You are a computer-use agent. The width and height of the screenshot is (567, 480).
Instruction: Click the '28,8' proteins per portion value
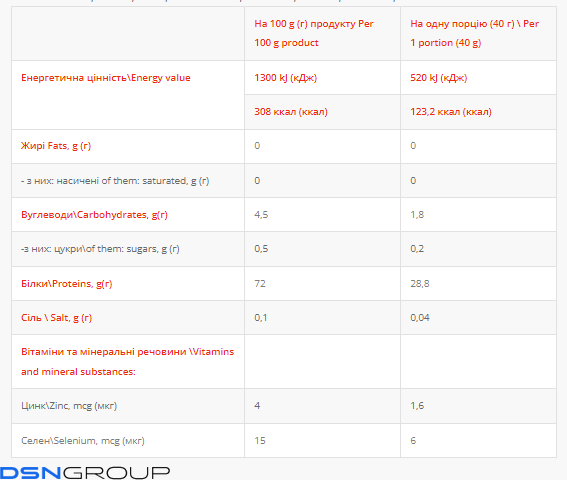point(419,284)
